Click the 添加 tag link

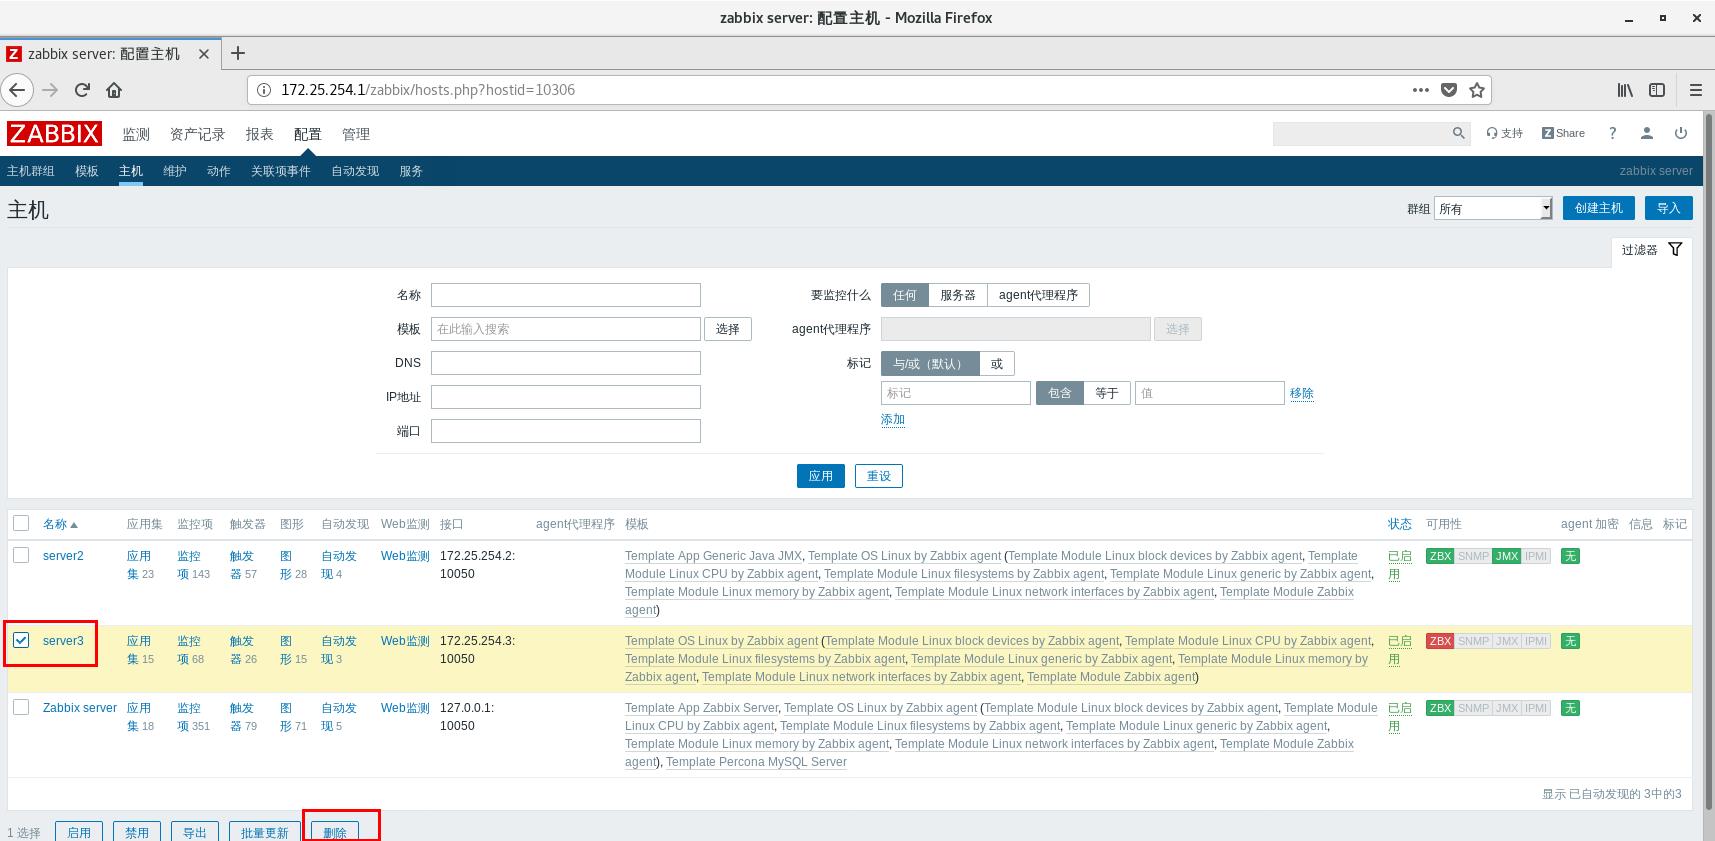tap(893, 420)
